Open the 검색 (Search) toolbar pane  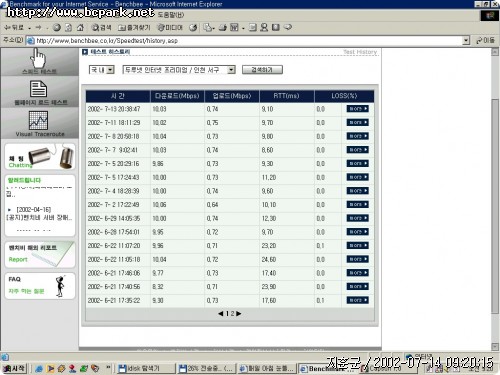[x=102, y=27]
